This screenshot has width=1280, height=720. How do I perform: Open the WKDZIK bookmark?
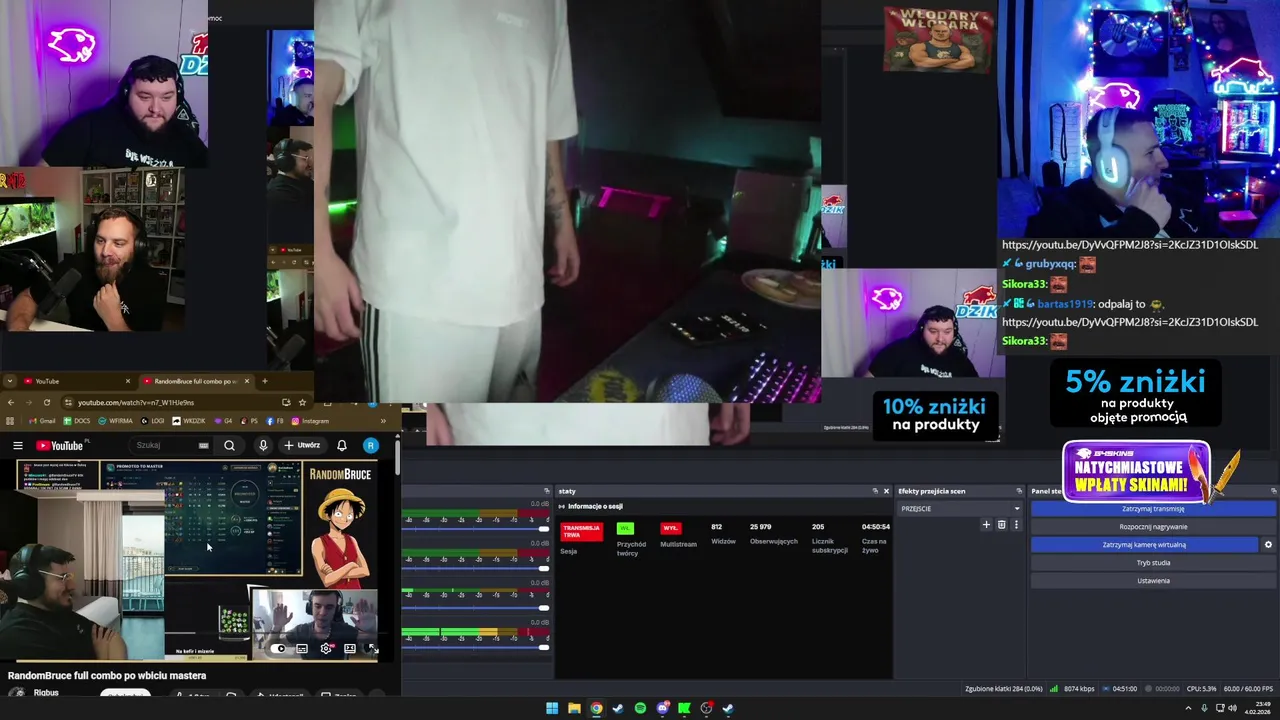(189, 421)
